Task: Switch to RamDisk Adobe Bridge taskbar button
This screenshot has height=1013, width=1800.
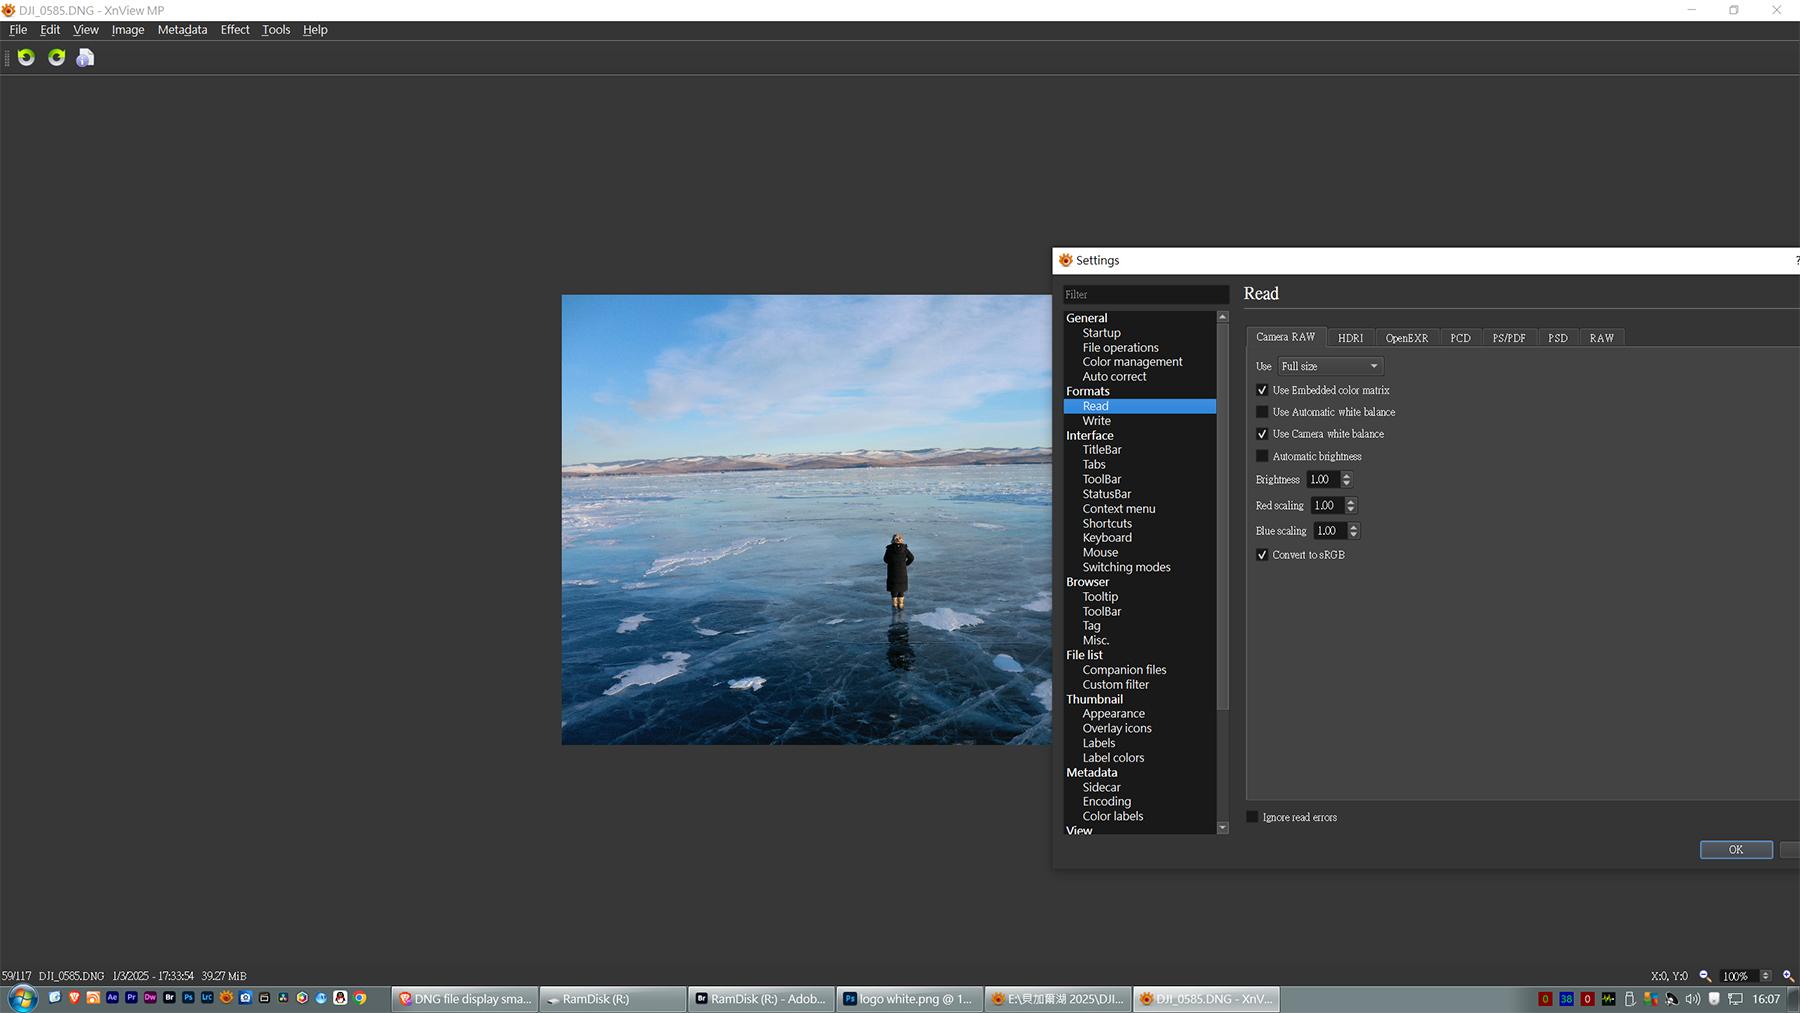Action: tap(761, 999)
